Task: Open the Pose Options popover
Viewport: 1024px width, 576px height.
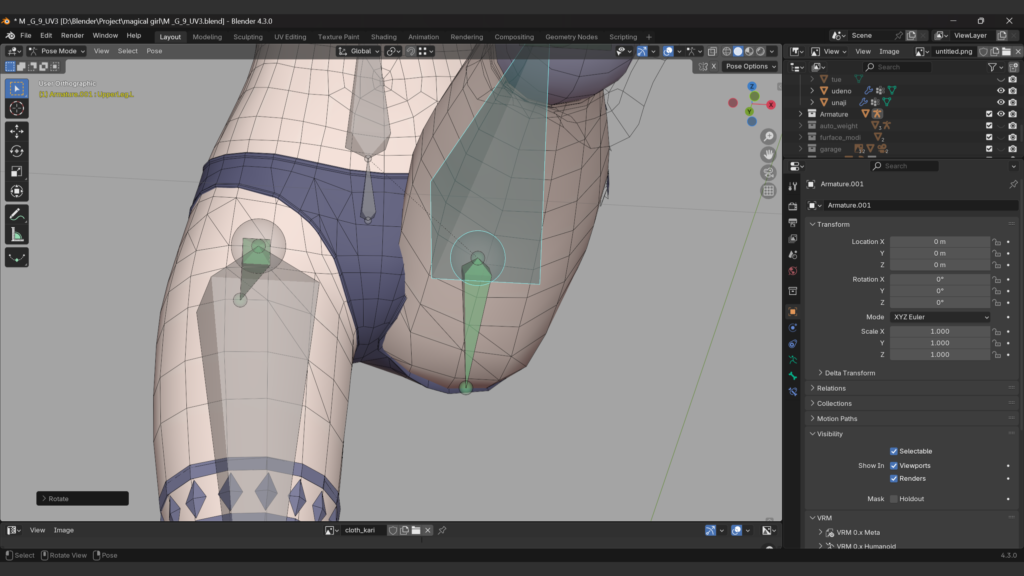Action: point(750,66)
